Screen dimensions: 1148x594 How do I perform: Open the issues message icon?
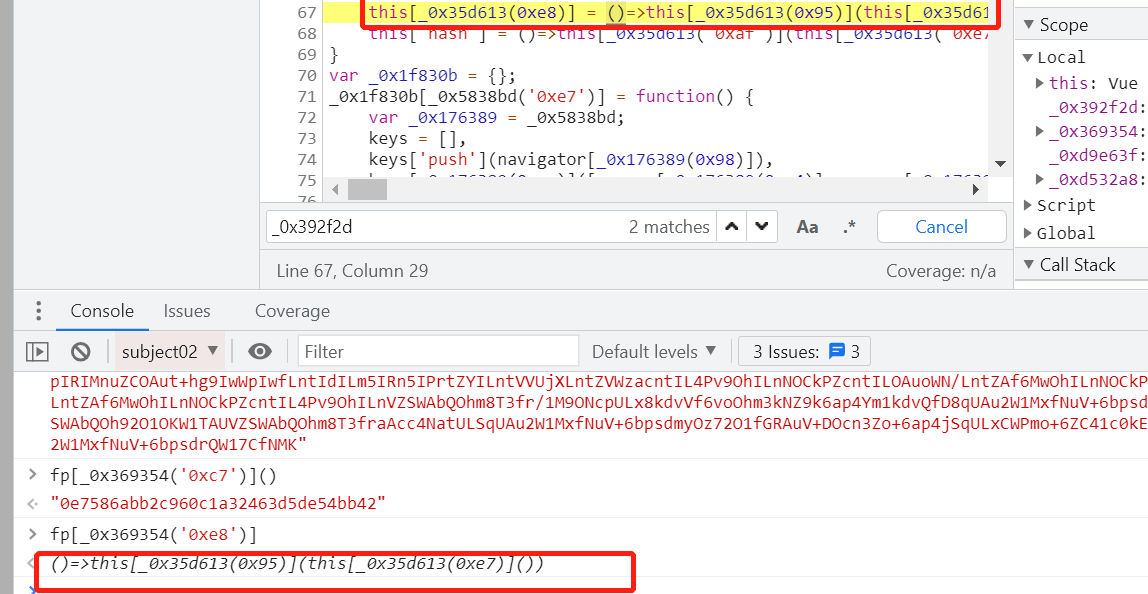(x=836, y=351)
